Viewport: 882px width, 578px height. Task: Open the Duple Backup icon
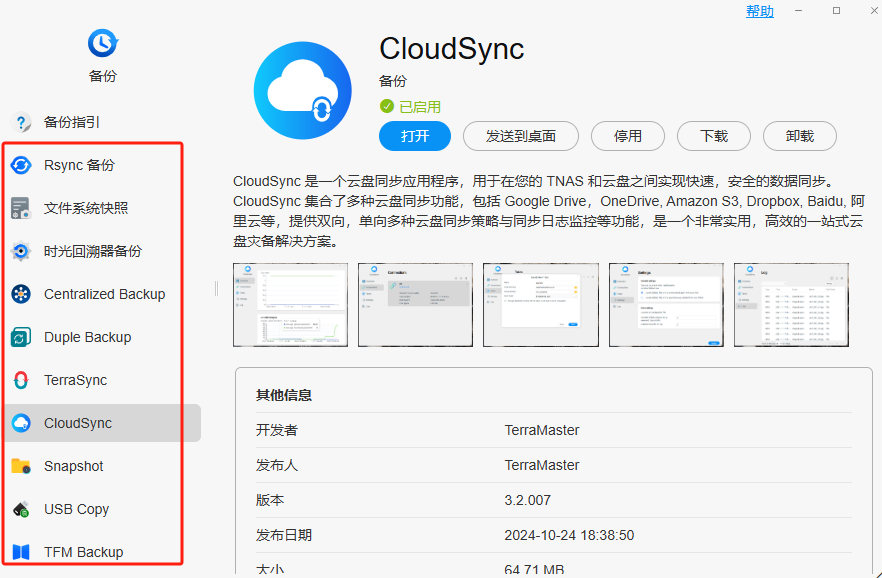click(x=21, y=337)
